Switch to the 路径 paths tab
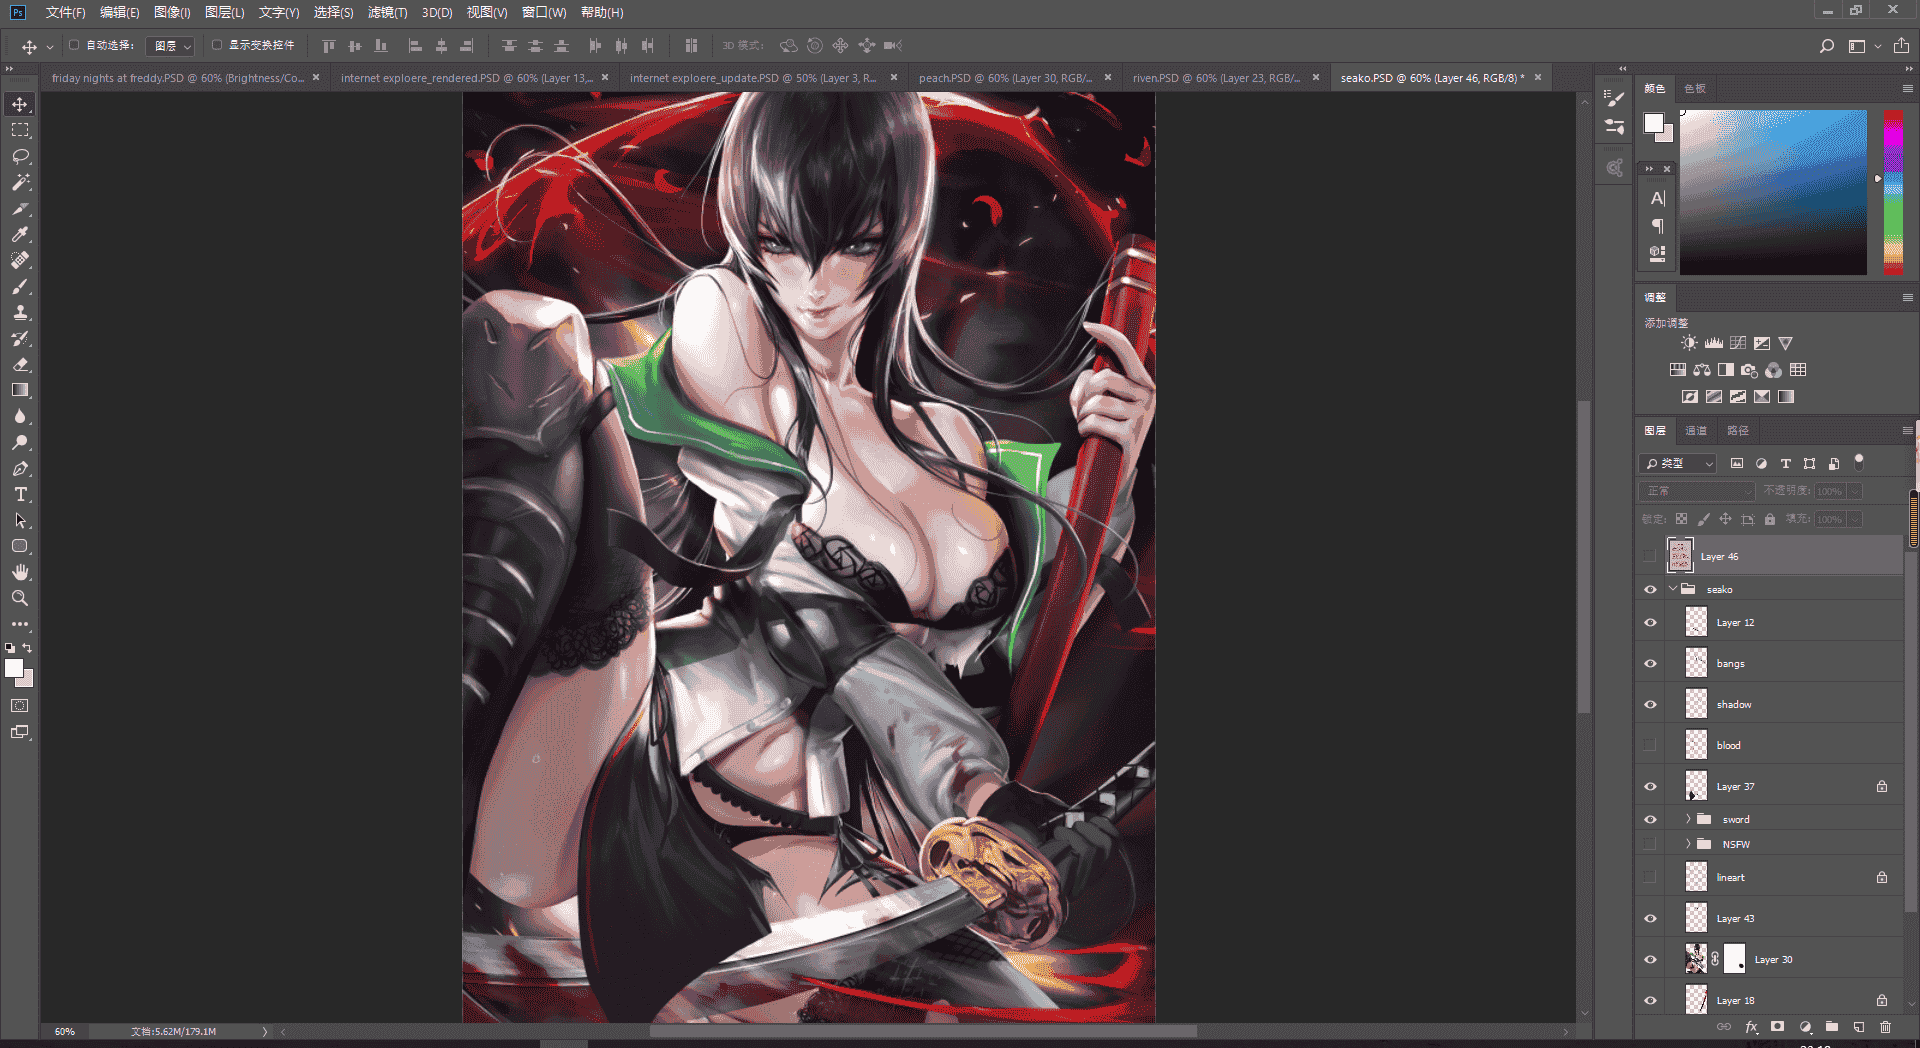The width and height of the screenshot is (1920, 1048). [x=1738, y=431]
